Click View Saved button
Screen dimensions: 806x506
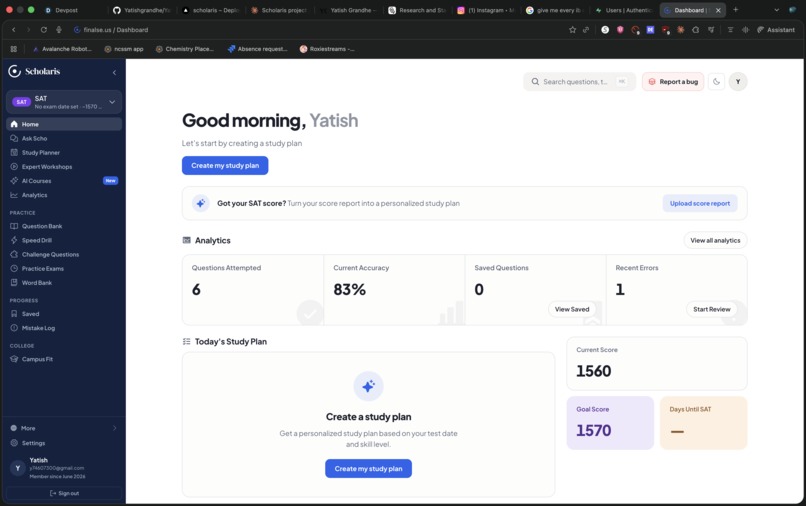pos(572,309)
